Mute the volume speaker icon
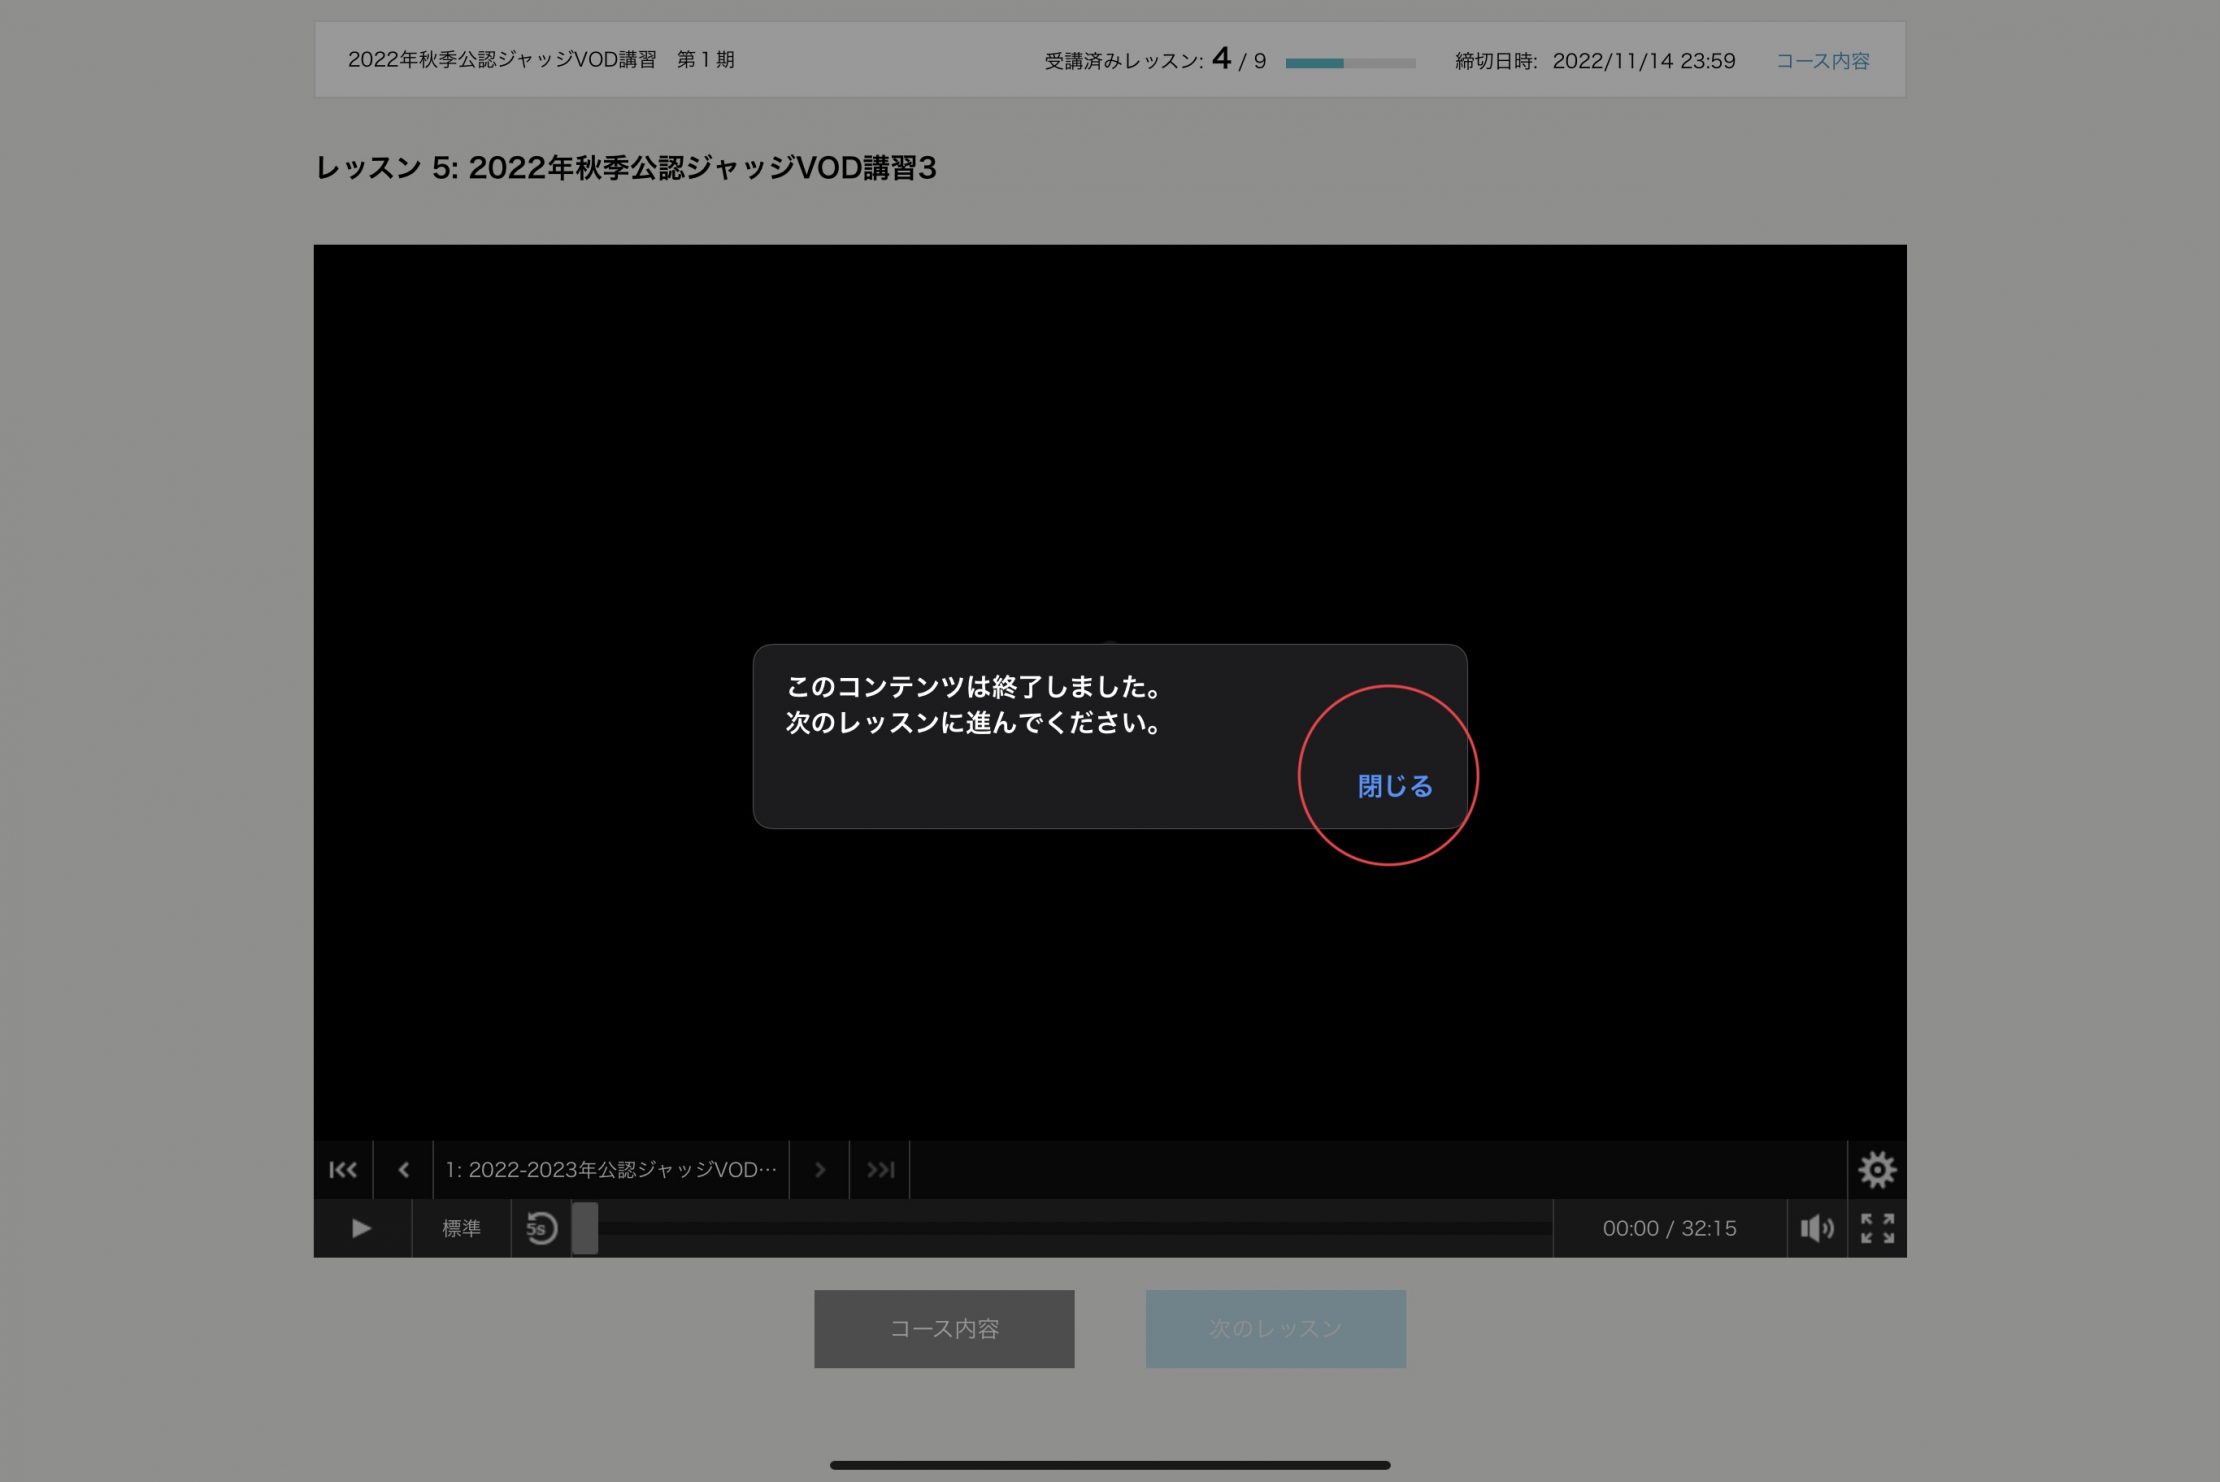This screenshot has width=2220, height=1482. [x=1816, y=1228]
